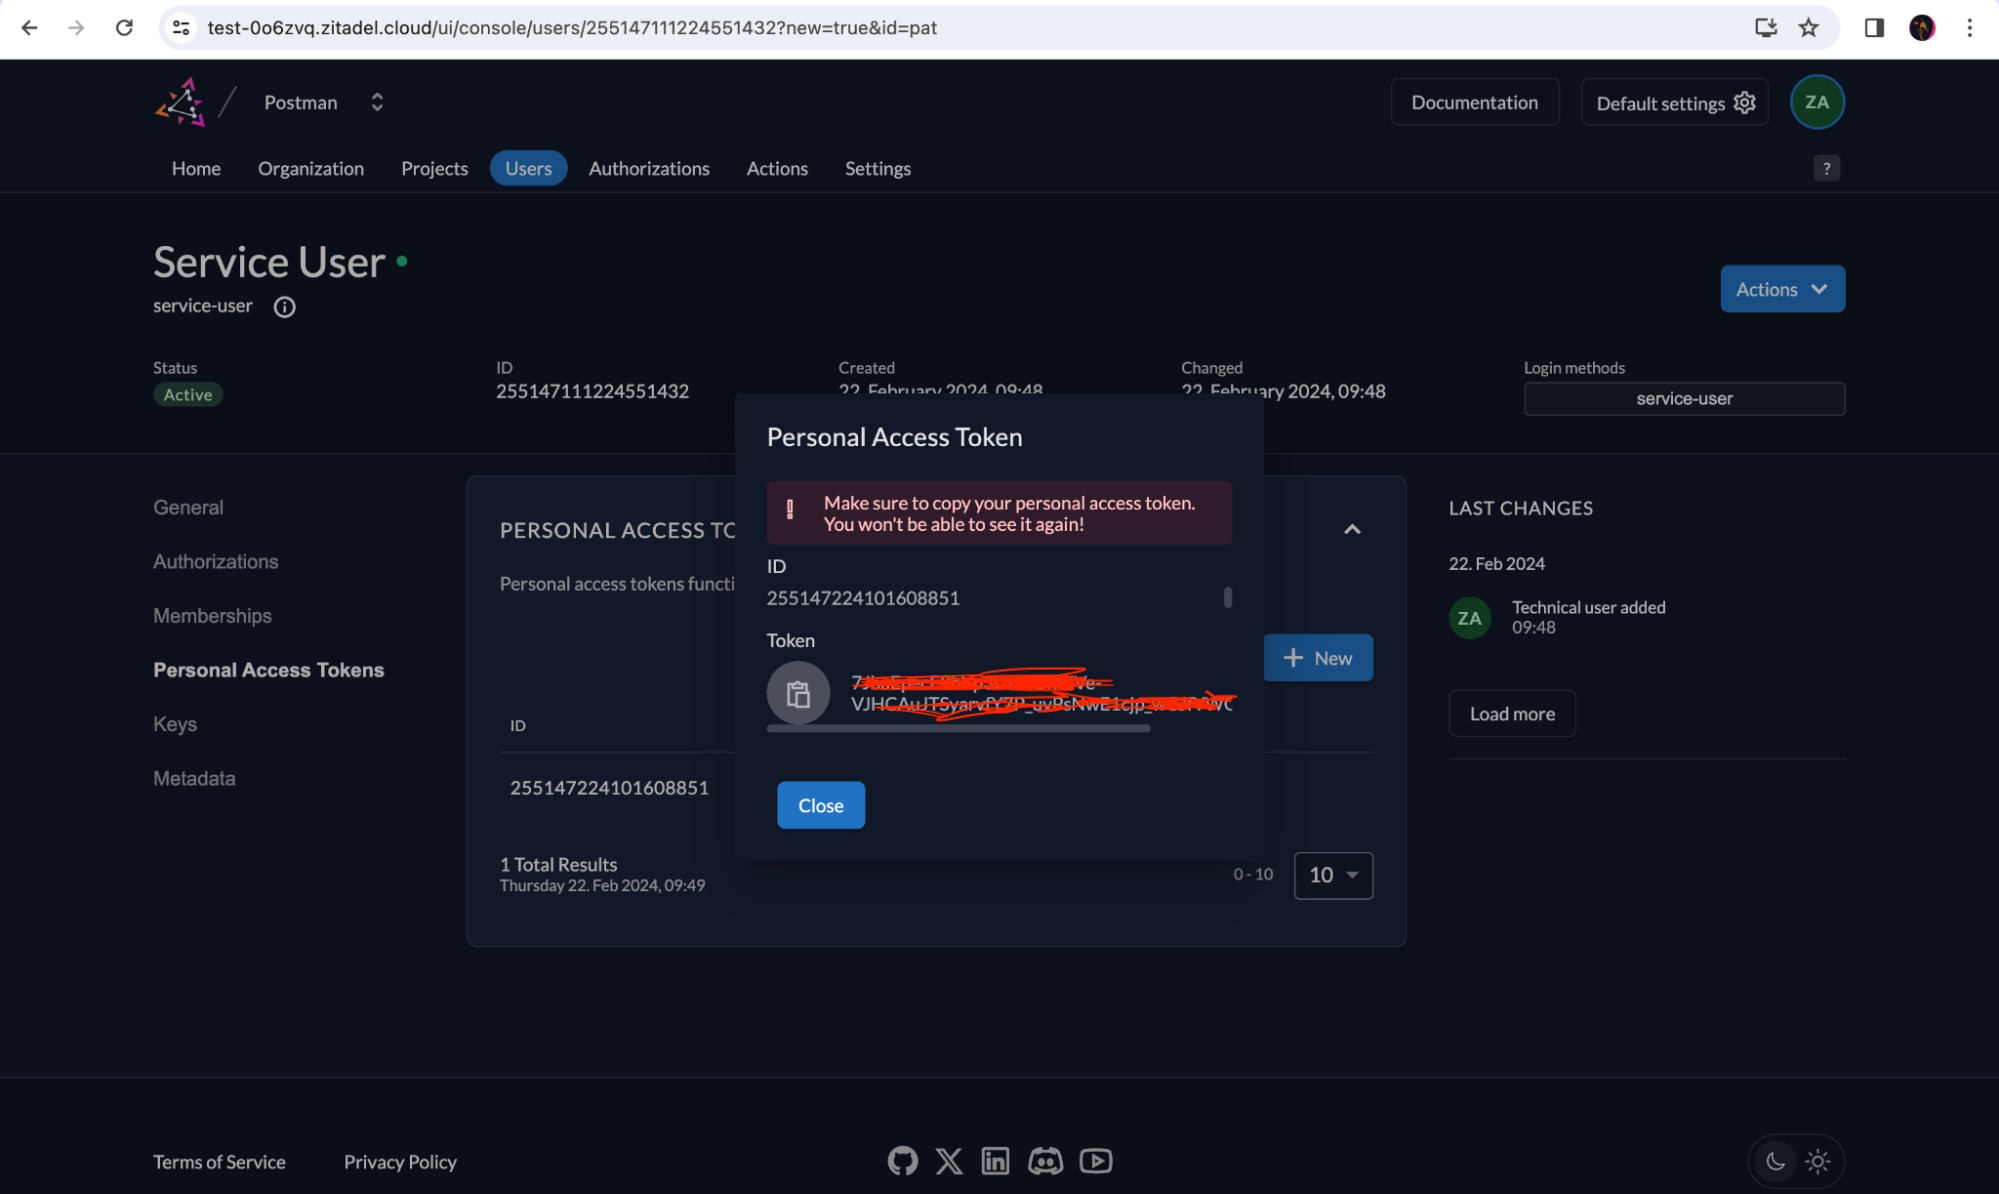
Task: Toggle the info icon next to service-user
Action: 286,306
